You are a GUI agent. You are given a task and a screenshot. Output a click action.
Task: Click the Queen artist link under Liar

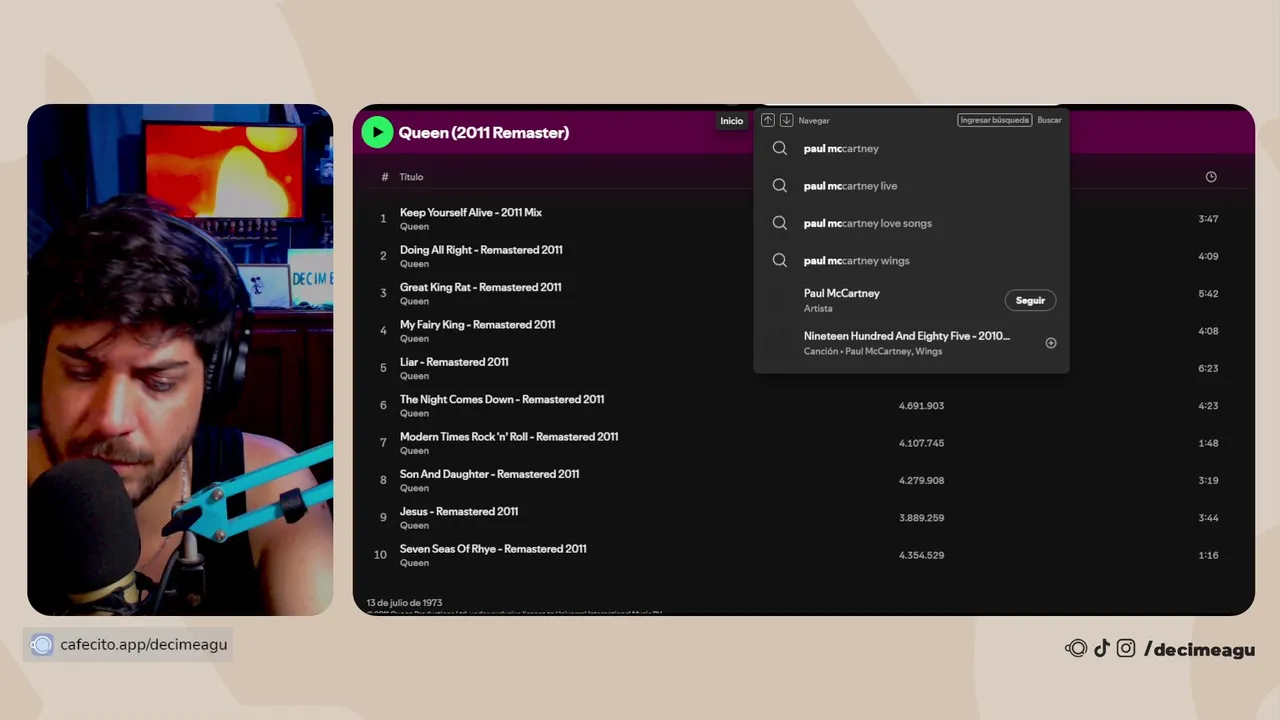click(x=414, y=376)
